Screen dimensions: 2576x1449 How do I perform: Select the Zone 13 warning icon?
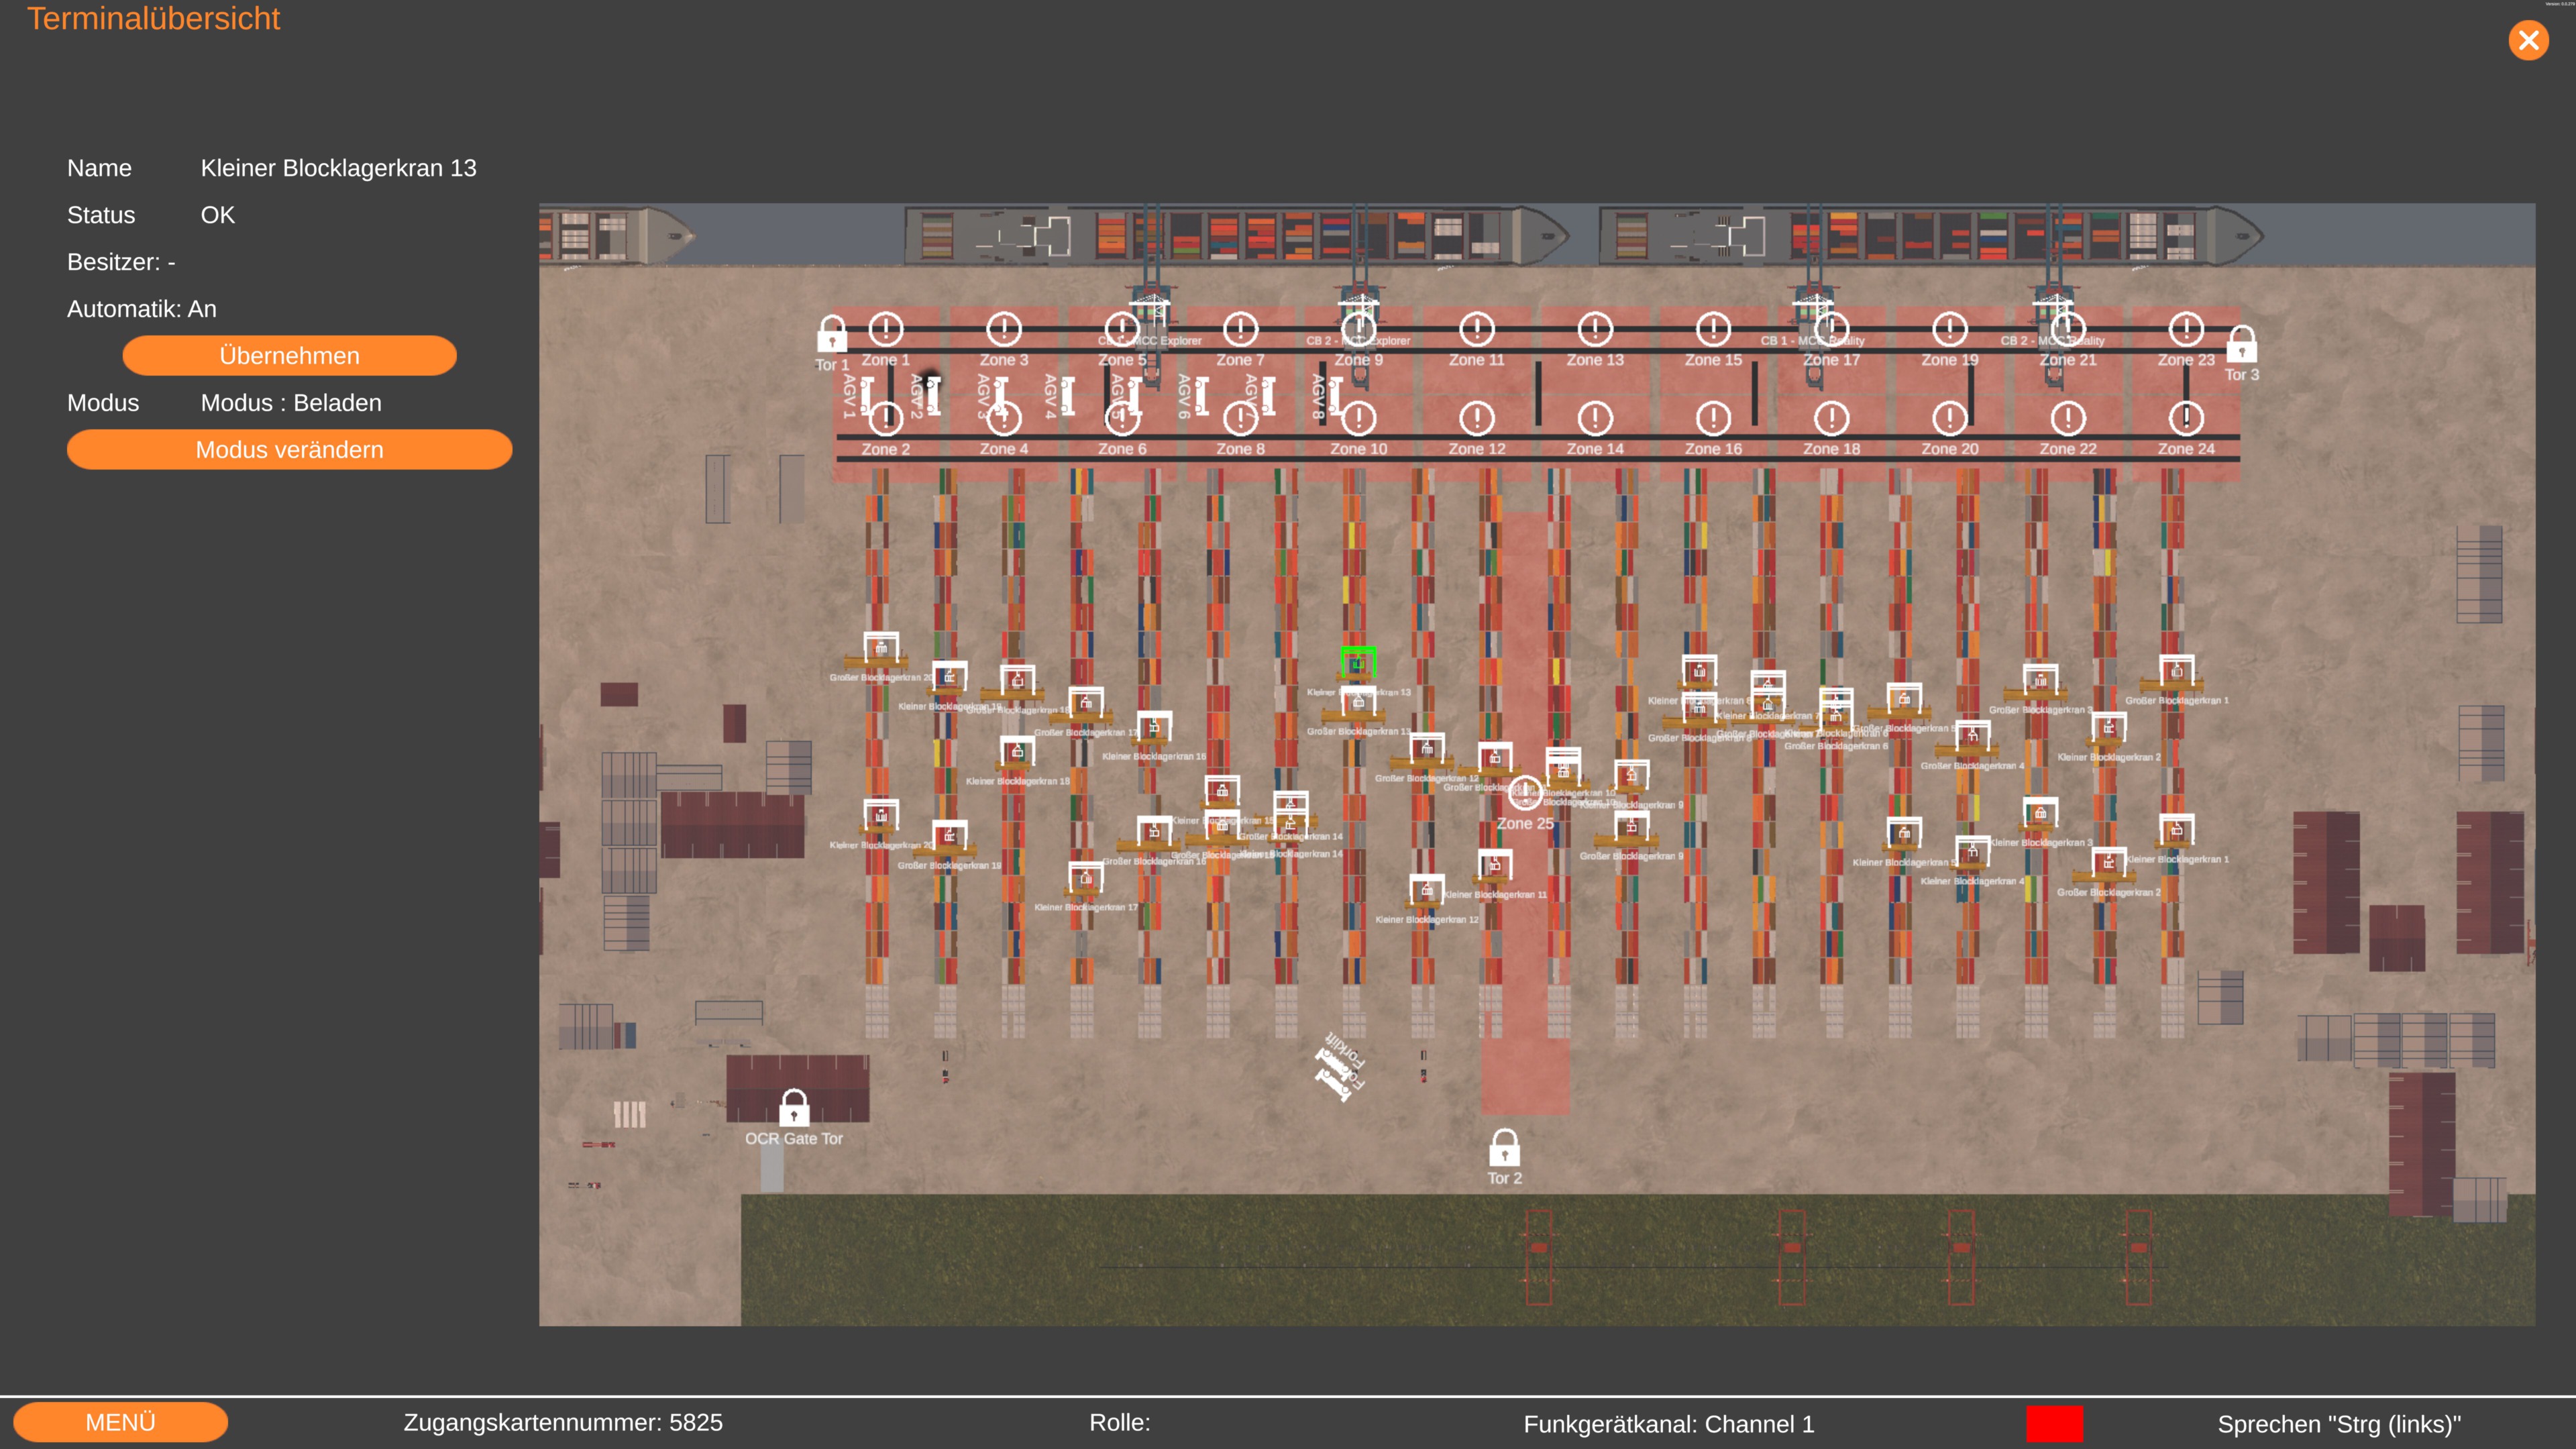point(1595,329)
